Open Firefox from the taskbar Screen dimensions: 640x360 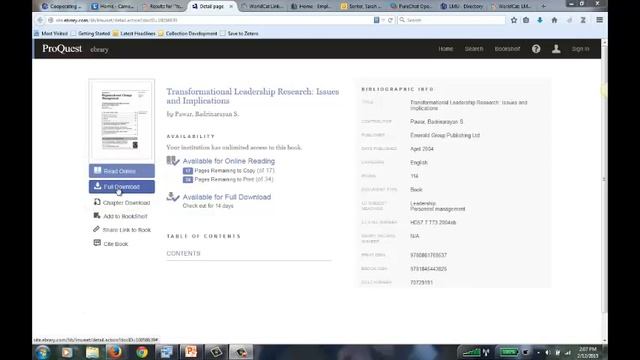pos(116,352)
